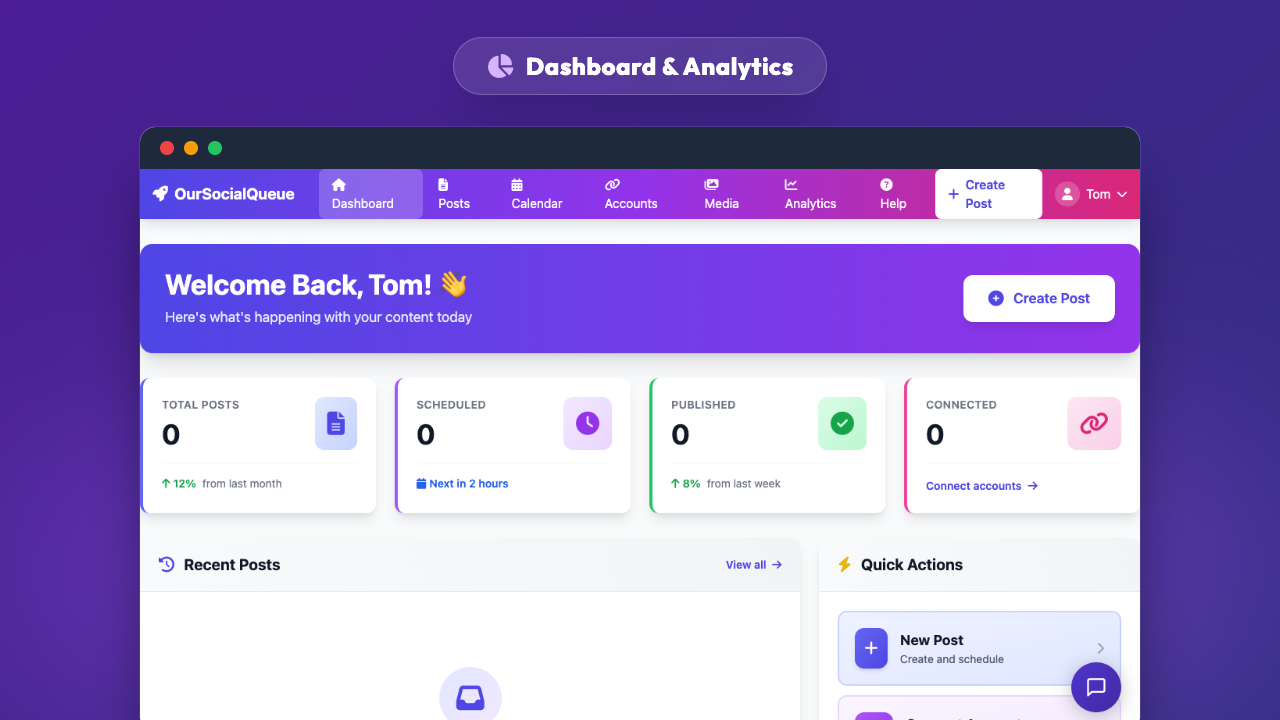The height and width of the screenshot is (720, 1280).
Task: Click the Accounts link icon
Action: click(x=612, y=185)
